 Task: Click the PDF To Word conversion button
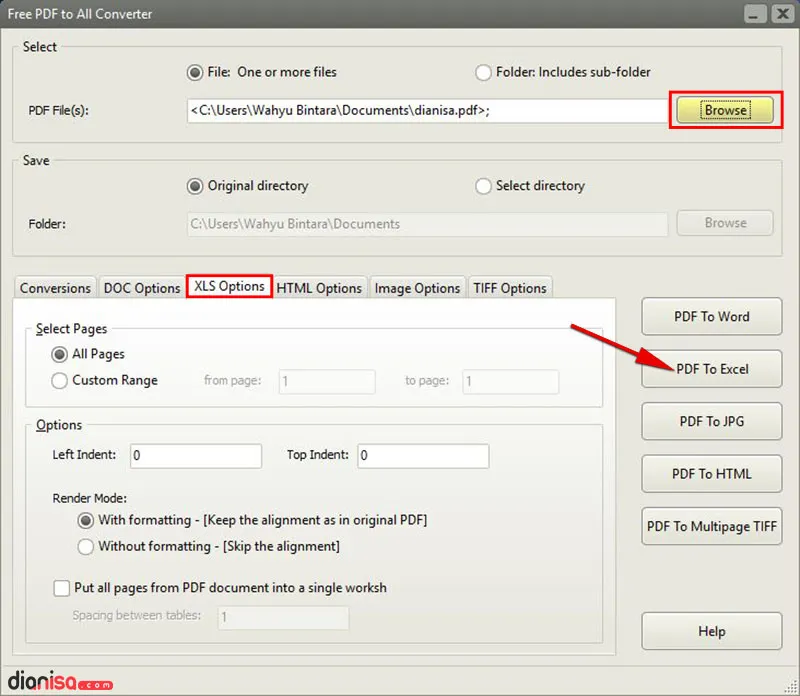711,316
